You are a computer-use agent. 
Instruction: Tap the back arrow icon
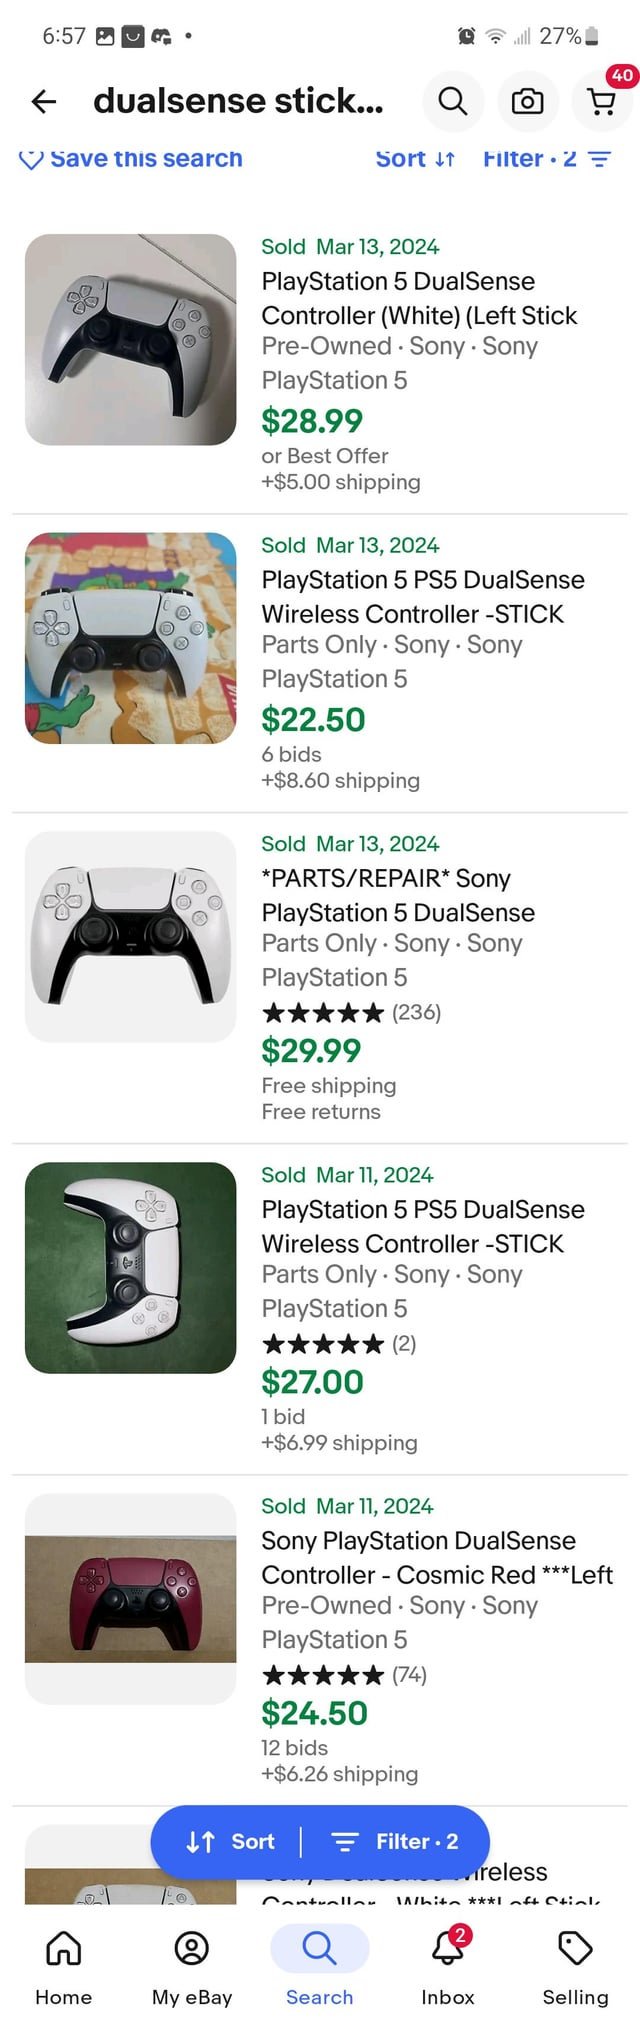(x=44, y=101)
